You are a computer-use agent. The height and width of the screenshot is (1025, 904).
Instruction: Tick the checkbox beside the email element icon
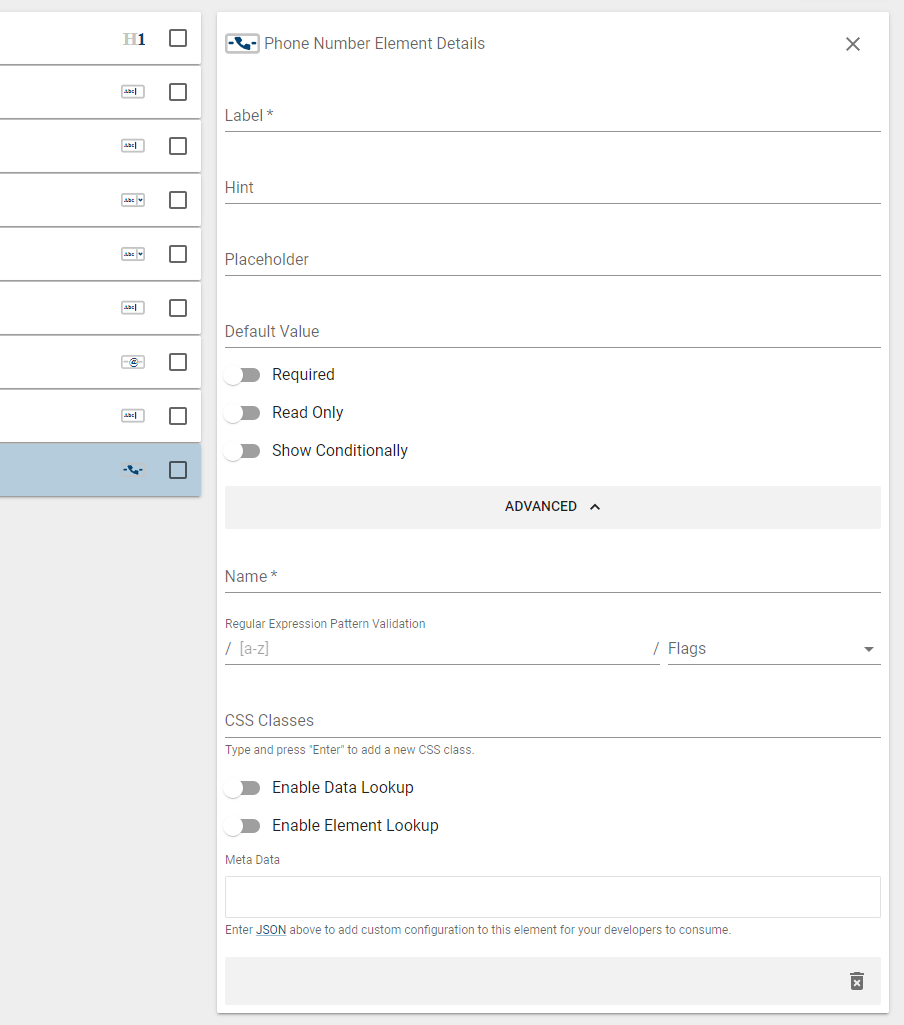178,362
